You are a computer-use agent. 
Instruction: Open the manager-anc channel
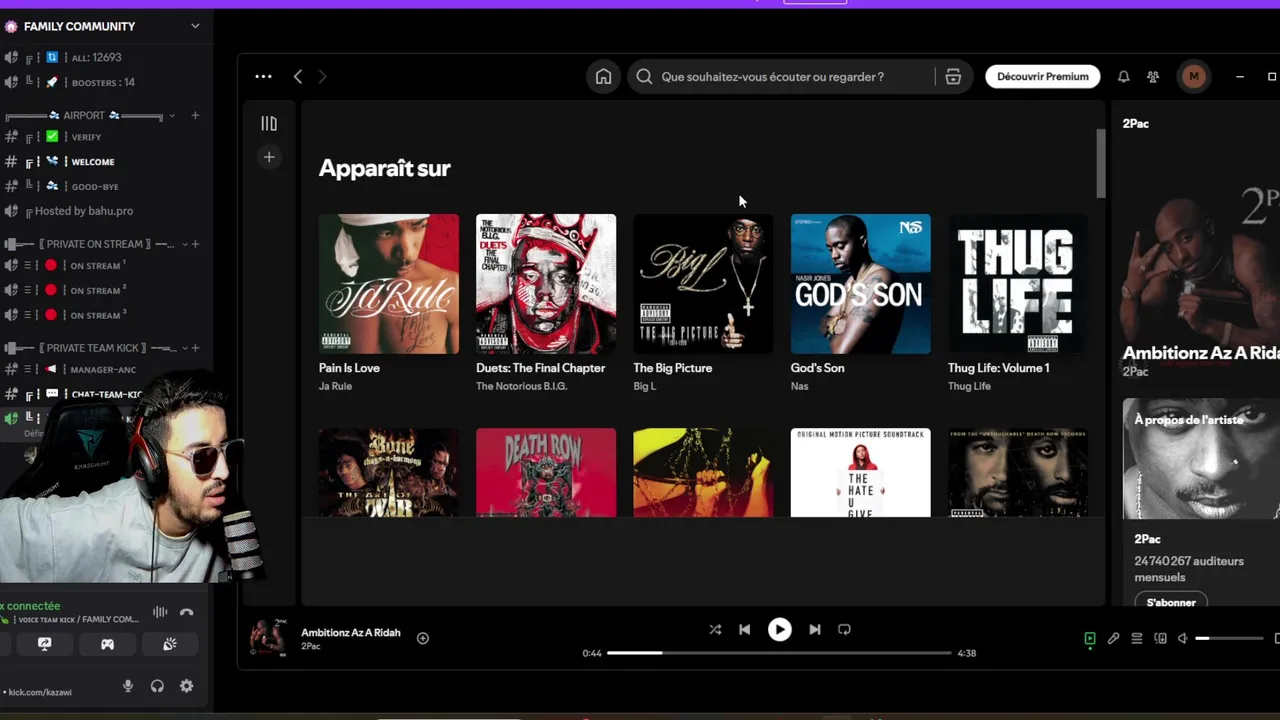point(103,370)
